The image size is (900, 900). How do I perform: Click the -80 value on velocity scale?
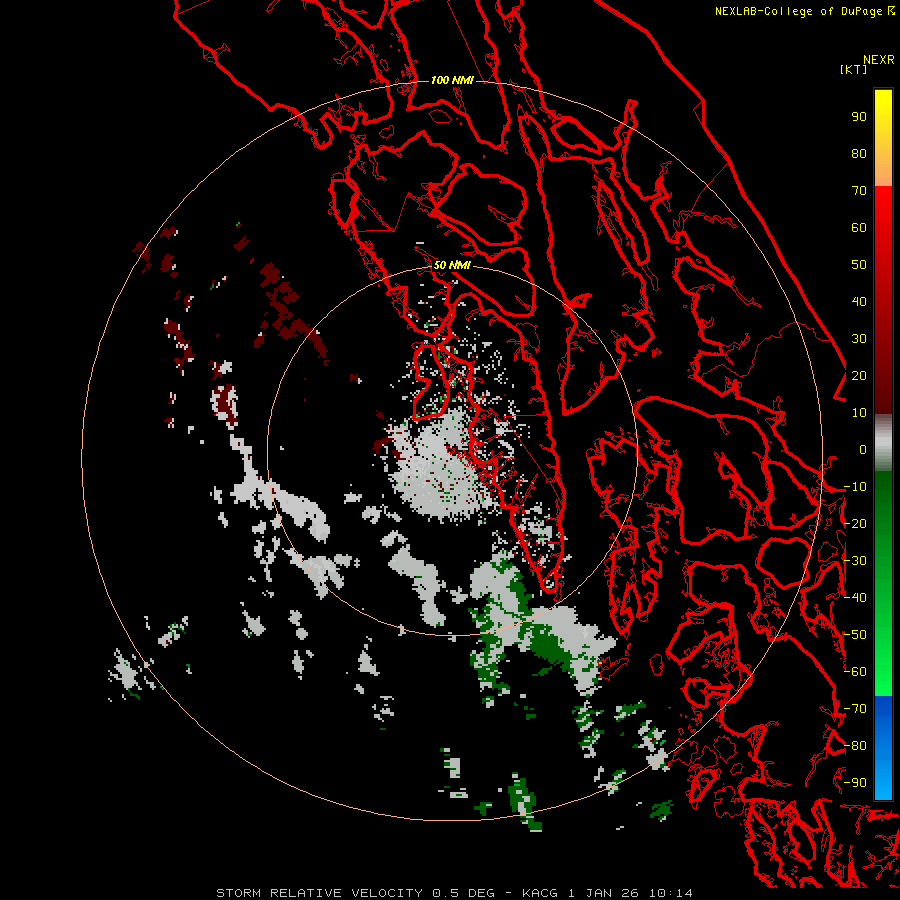855,746
